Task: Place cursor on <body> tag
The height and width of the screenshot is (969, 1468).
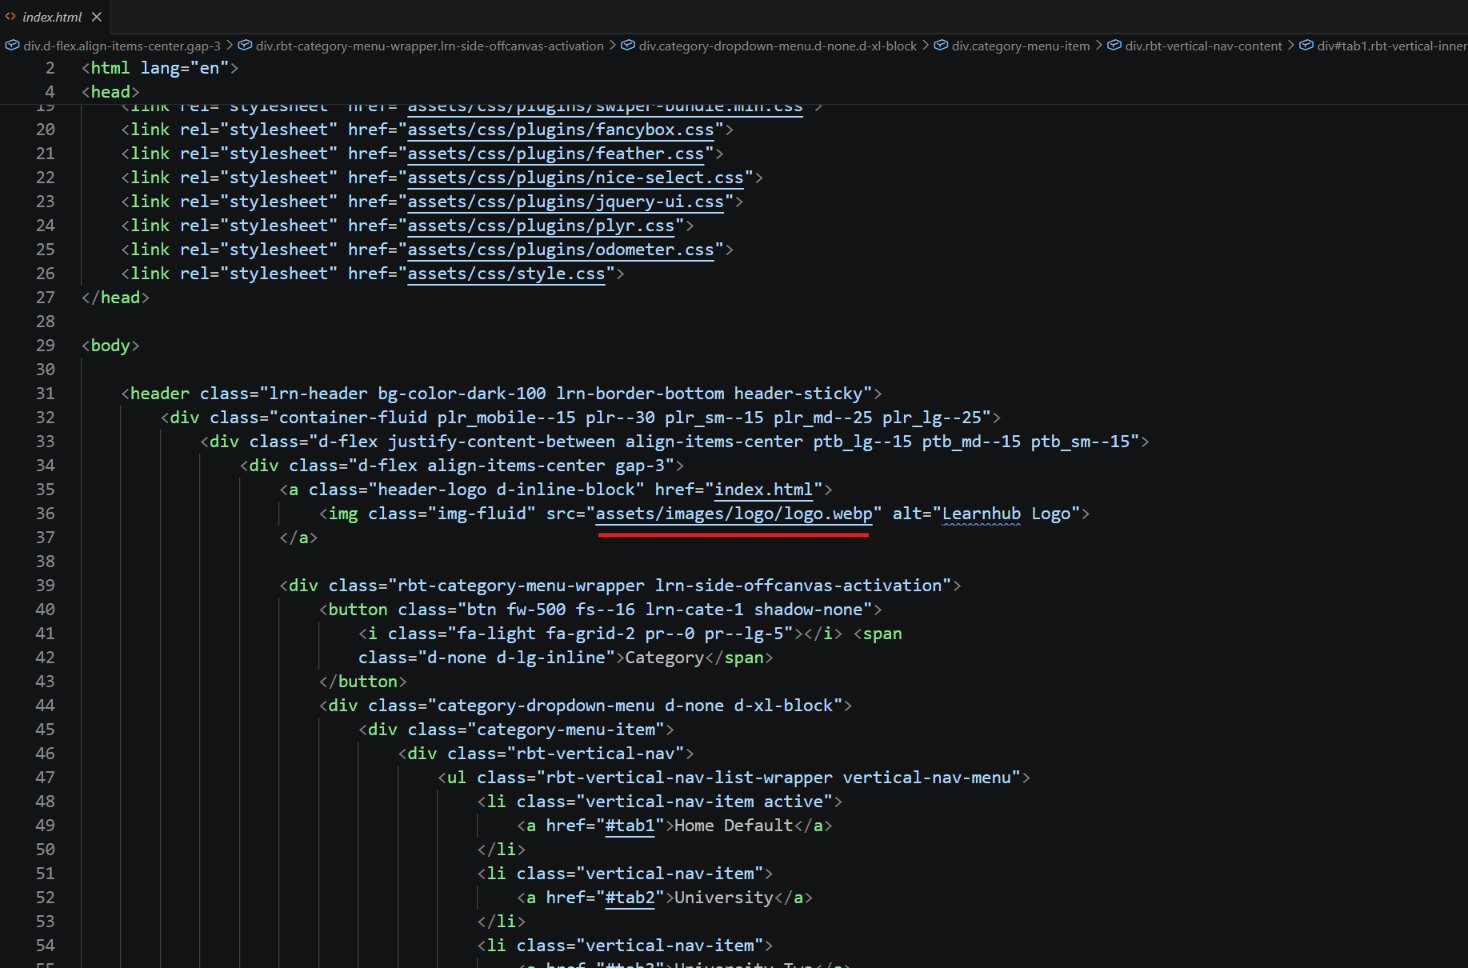Action: tap(110, 346)
